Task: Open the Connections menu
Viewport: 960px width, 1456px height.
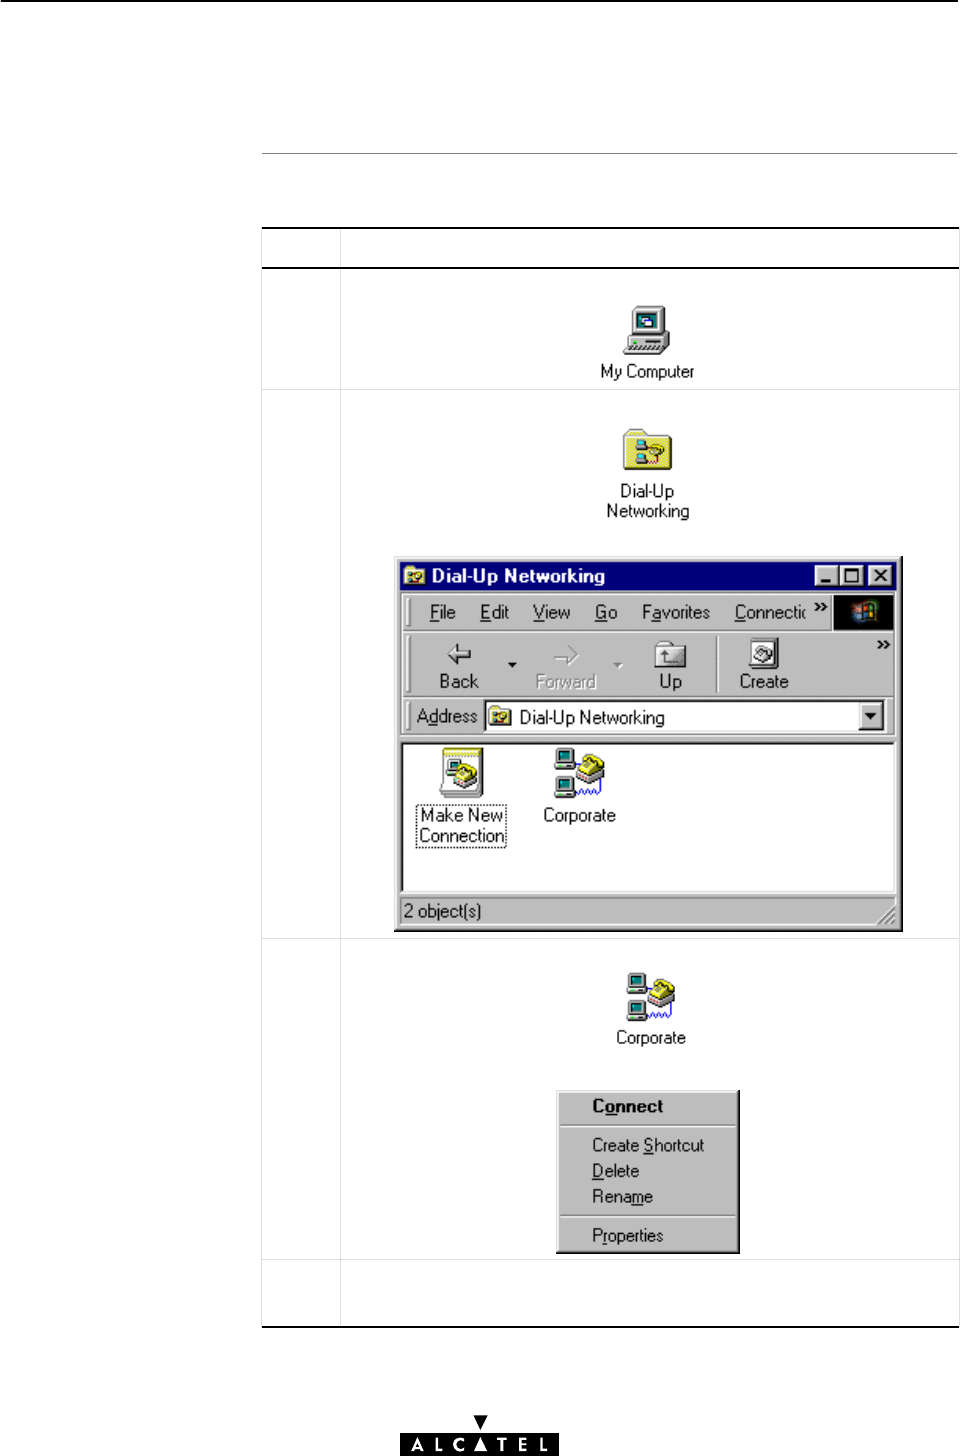Action: pyautogui.click(x=770, y=612)
